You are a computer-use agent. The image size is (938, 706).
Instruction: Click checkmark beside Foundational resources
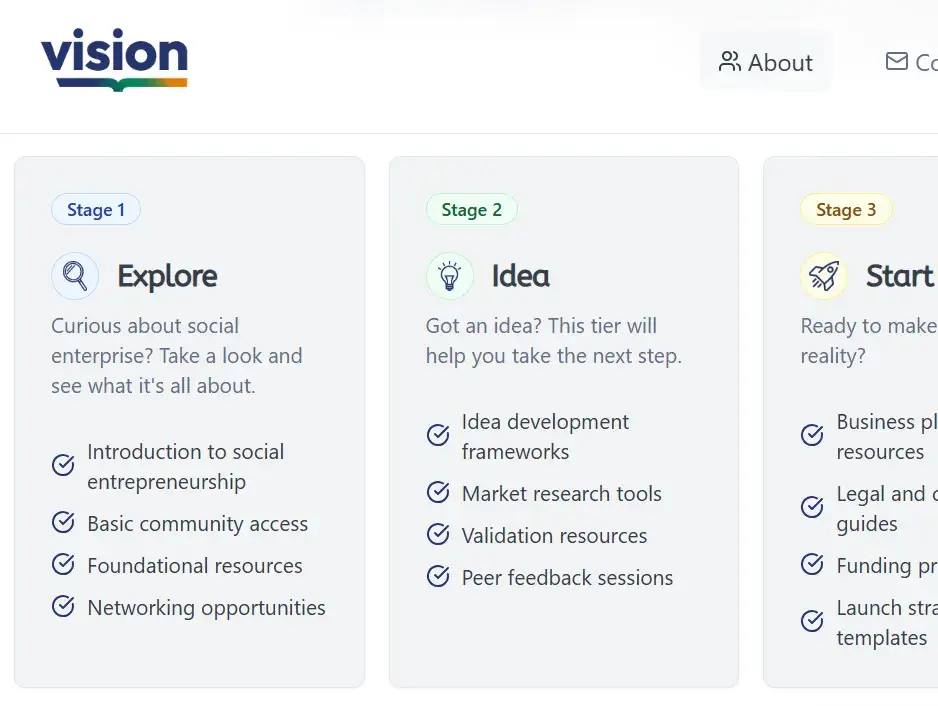[63, 565]
